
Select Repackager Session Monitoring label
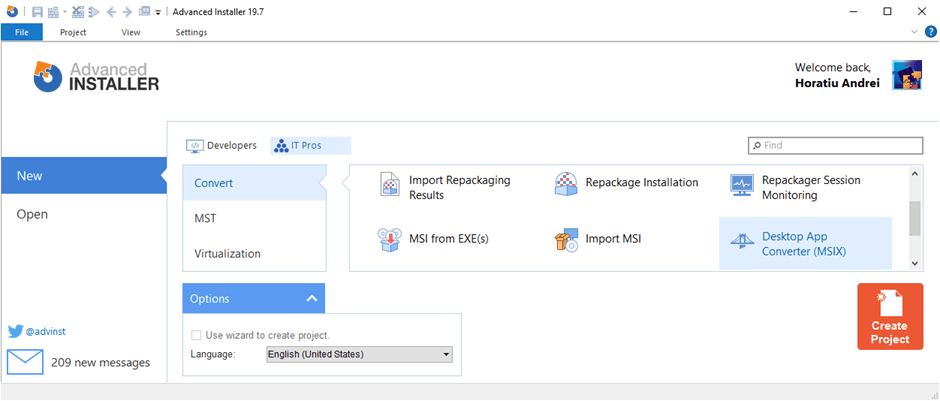click(811, 188)
